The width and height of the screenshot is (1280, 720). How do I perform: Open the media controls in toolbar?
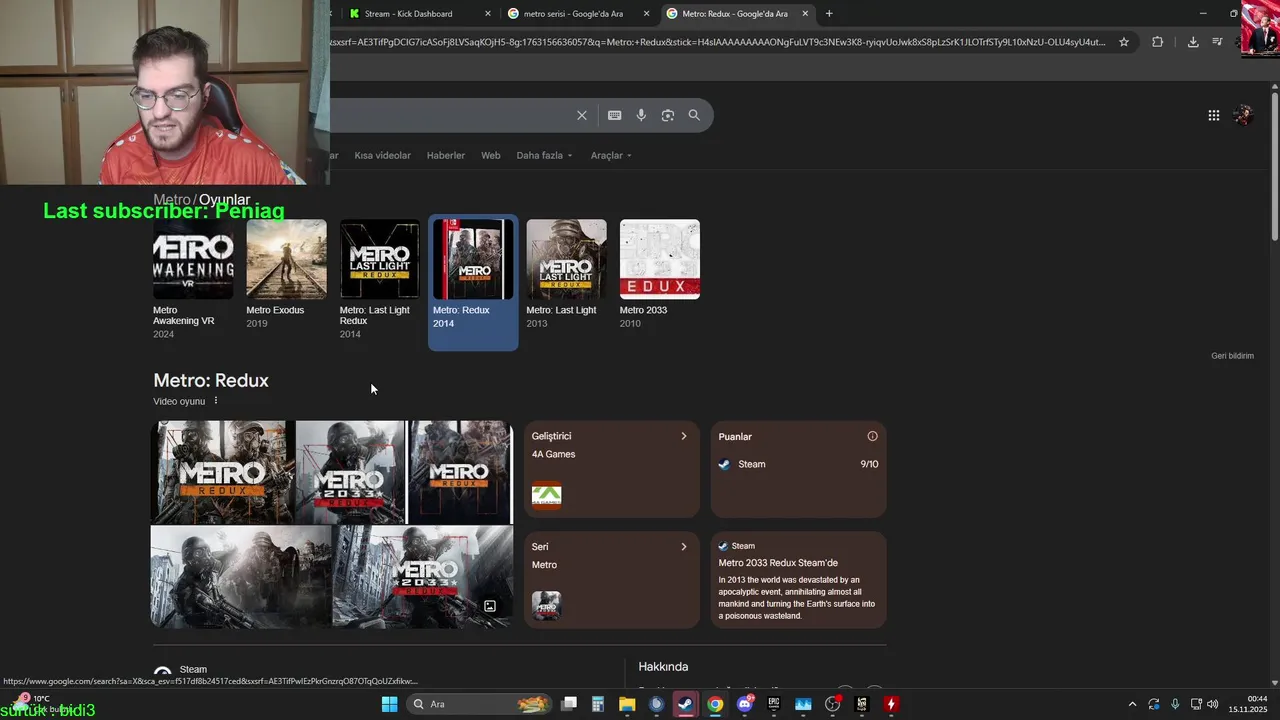click(1217, 42)
